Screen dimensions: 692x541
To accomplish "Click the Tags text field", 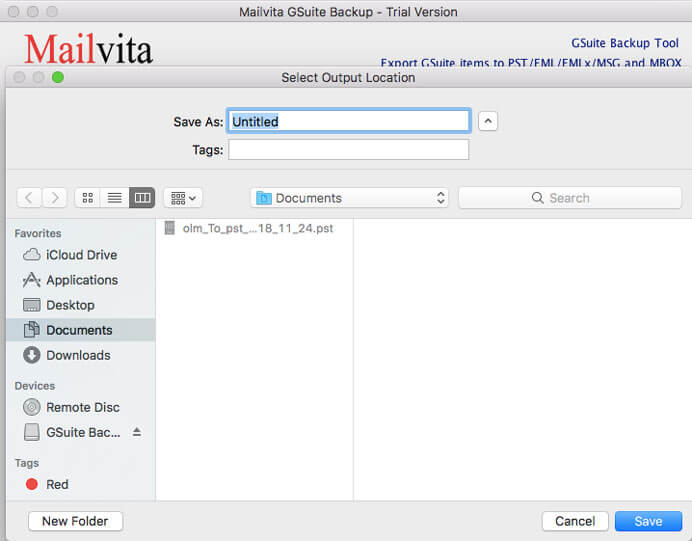I will point(348,150).
